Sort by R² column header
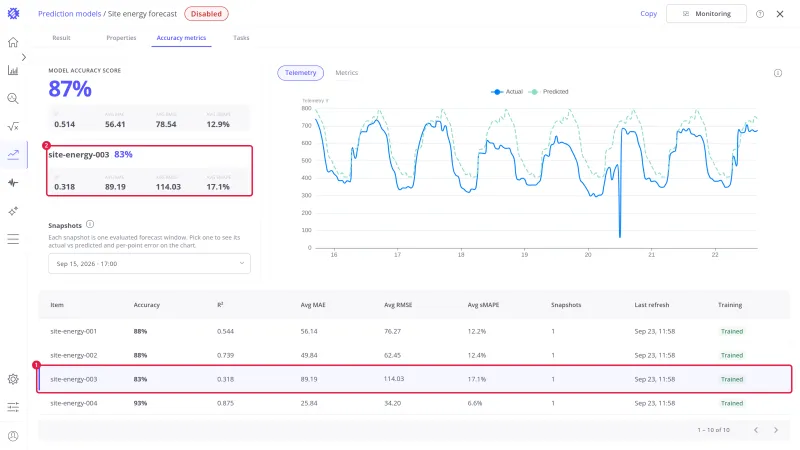 click(220, 305)
